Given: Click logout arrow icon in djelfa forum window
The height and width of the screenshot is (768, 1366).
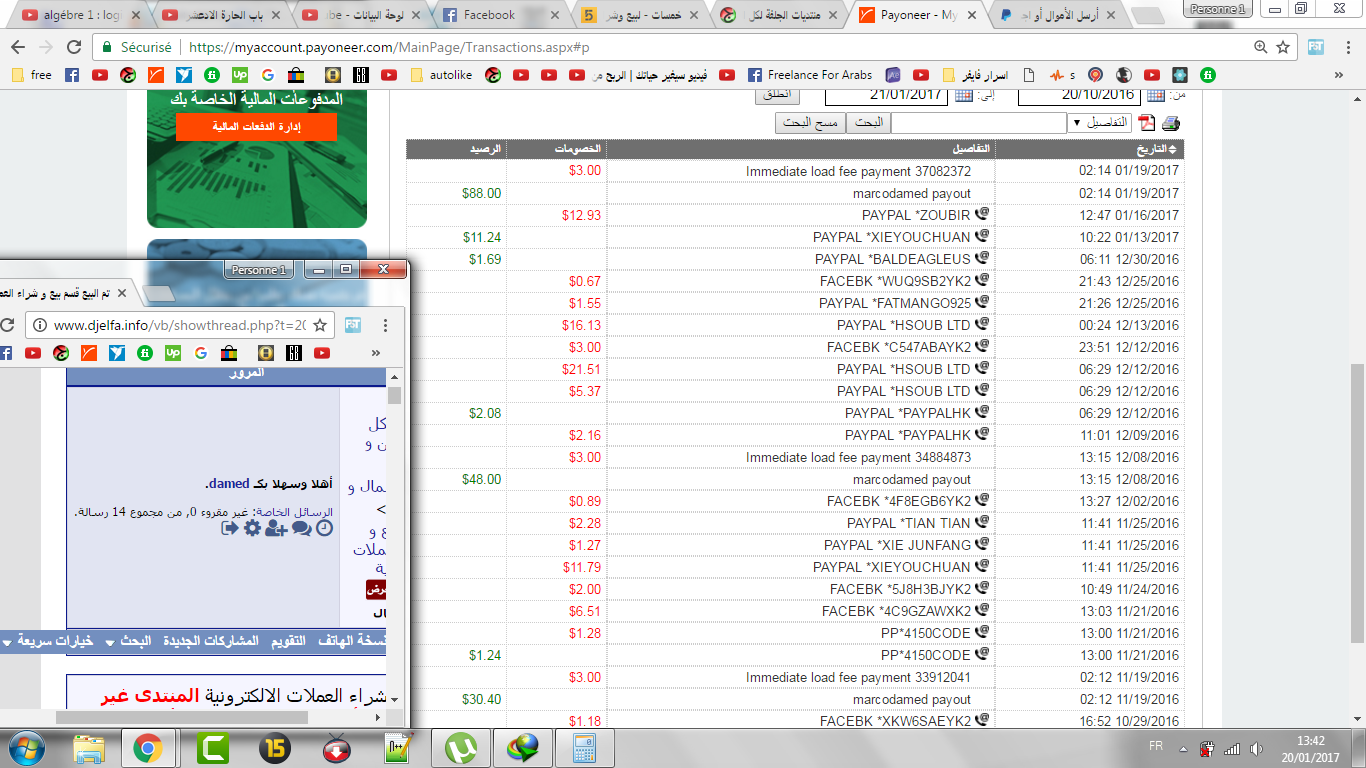Looking at the screenshot, I should (x=229, y=527).
